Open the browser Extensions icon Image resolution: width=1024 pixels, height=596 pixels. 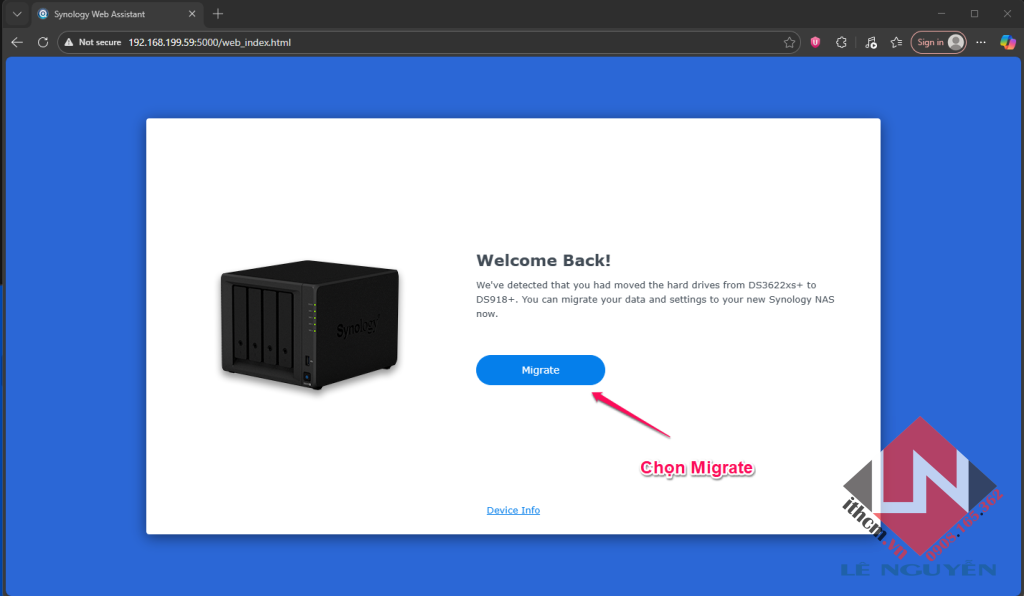(841, 42)
